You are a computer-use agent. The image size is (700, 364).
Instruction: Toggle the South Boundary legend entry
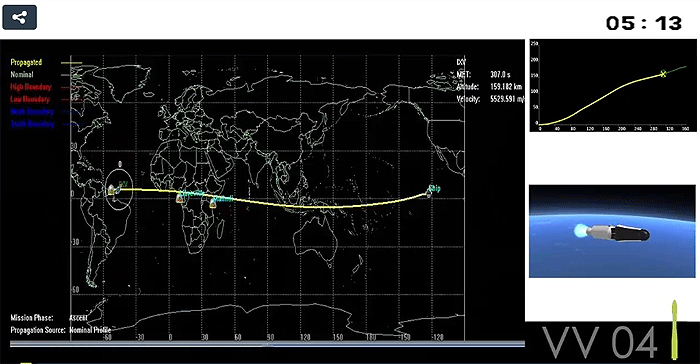[x=32, y=124]
